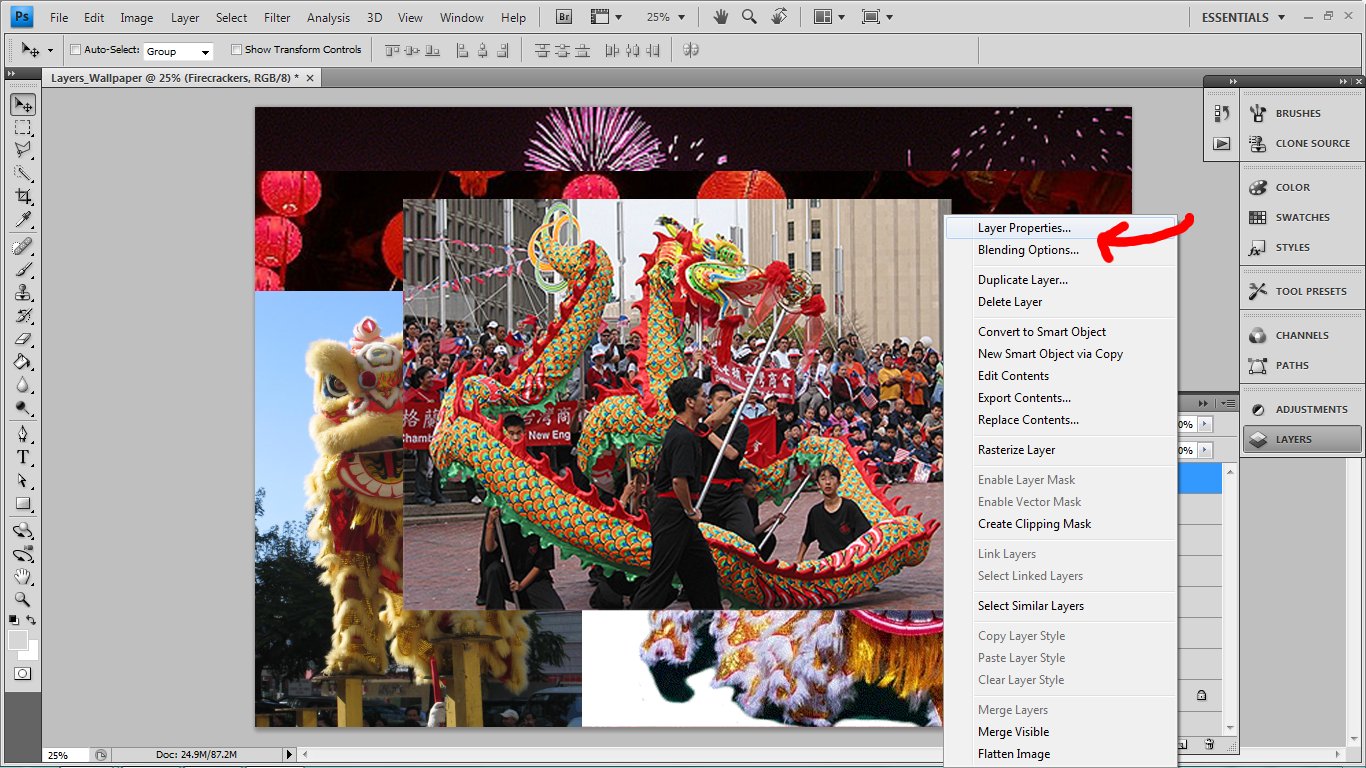Expand the toolbox with double-arrow

tap(12, 74)
